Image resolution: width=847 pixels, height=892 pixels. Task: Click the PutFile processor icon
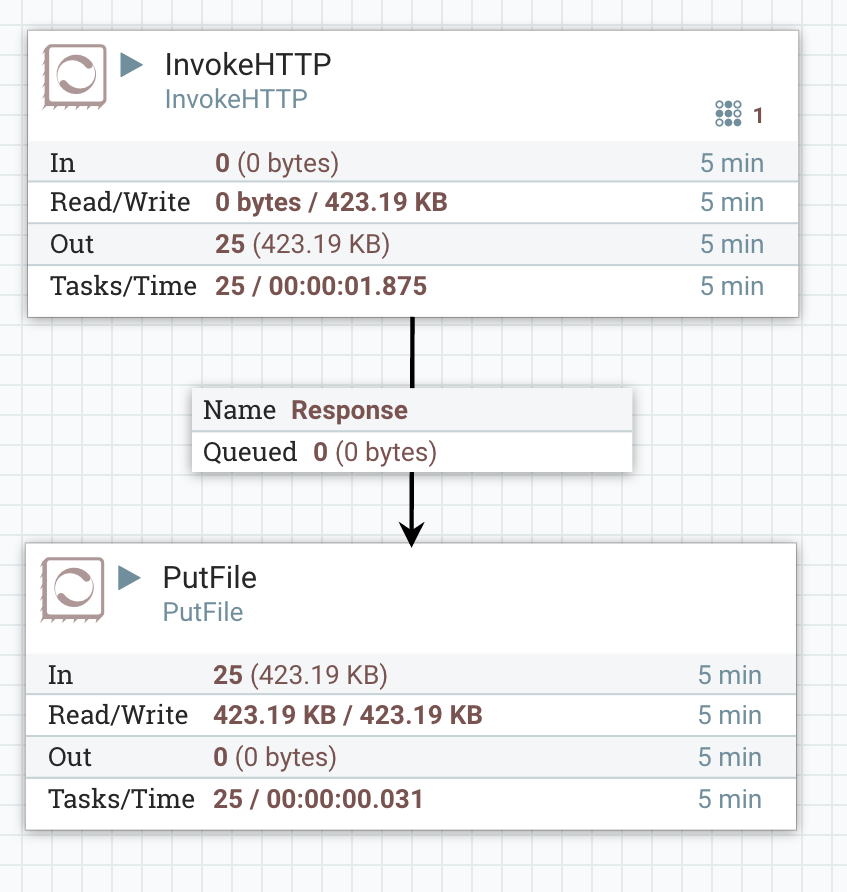click(73, 589)
